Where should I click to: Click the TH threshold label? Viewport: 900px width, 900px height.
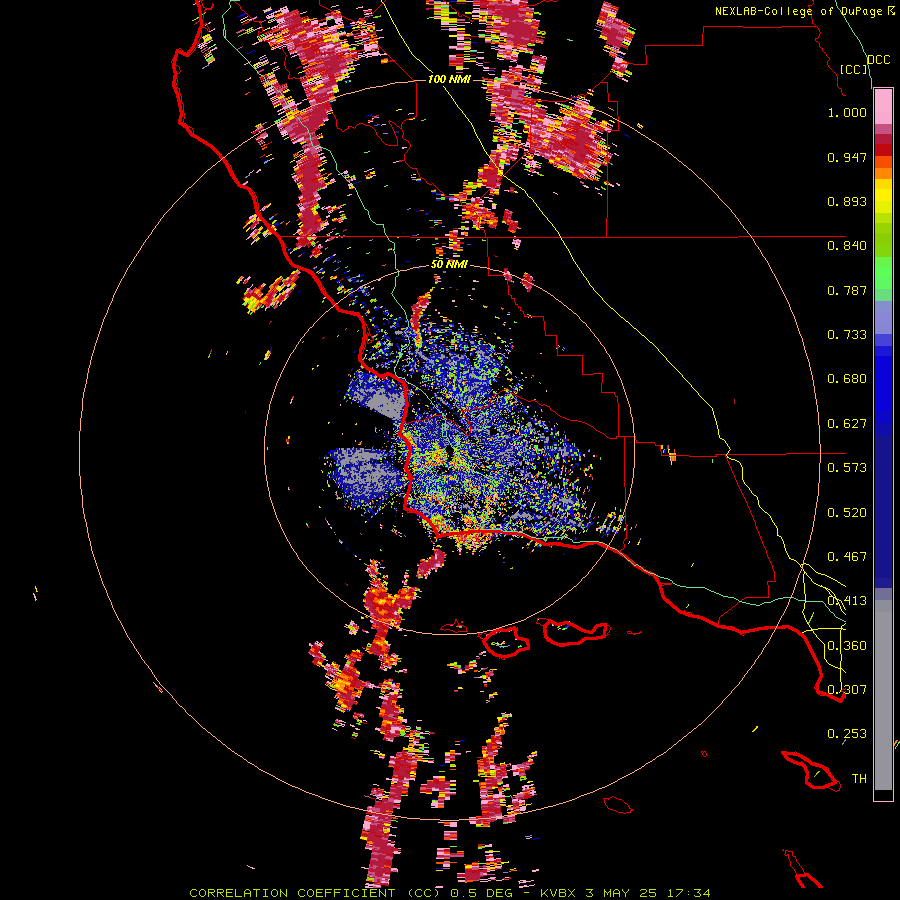click(x=859, y=779)
